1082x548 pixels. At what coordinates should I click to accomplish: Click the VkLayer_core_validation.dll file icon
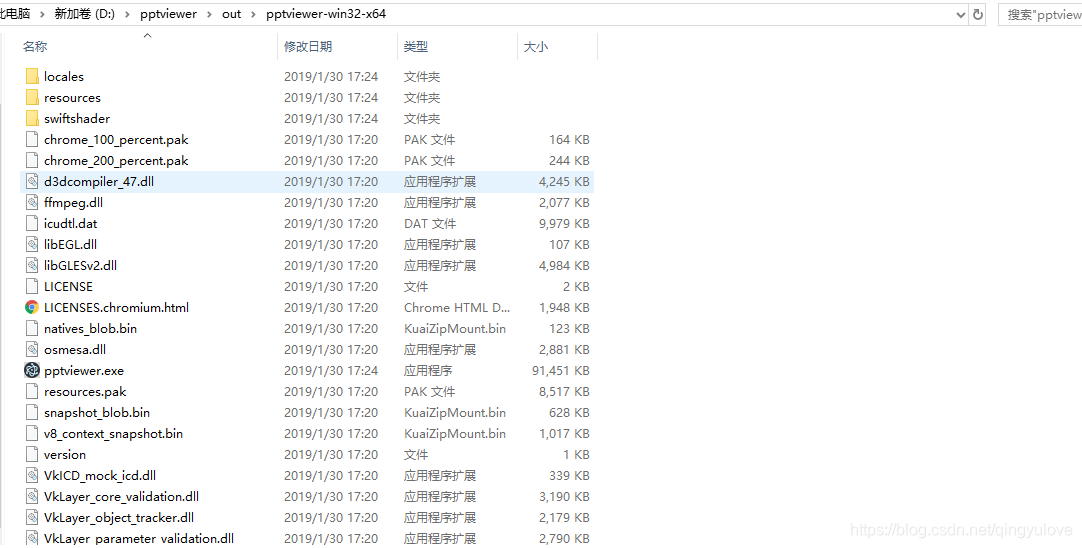(32, 496)
